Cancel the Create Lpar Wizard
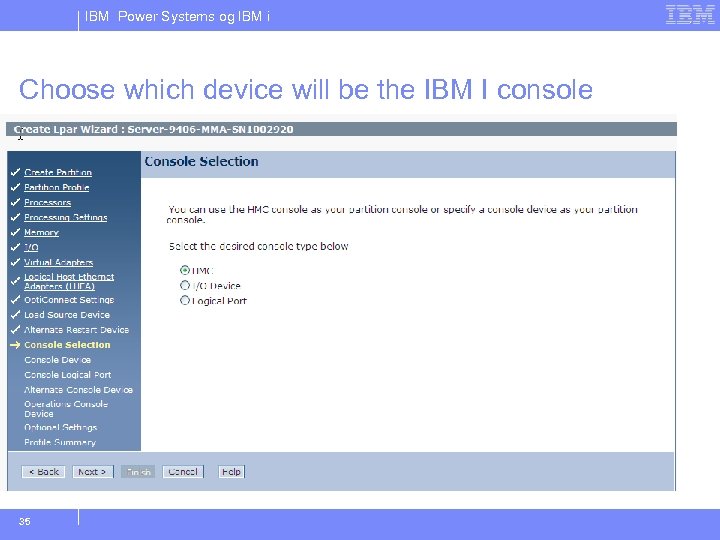Screen dimensions: 720x540 183,472
